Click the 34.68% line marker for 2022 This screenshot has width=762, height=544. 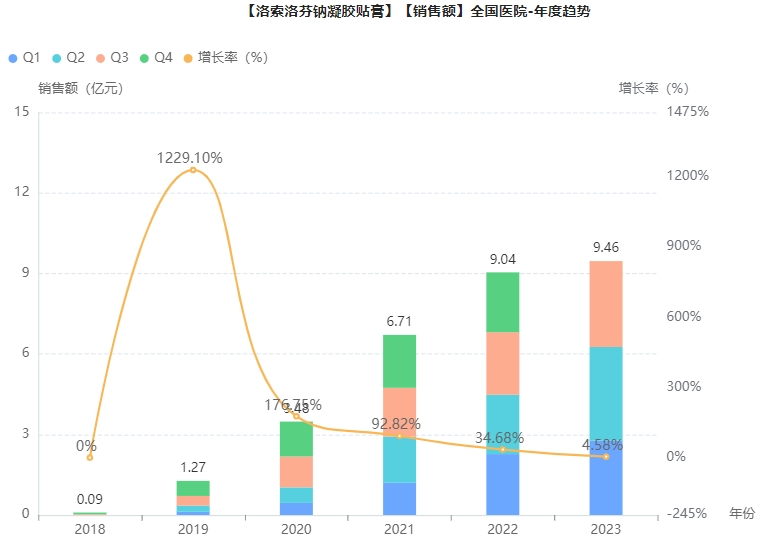pos(502,450)
